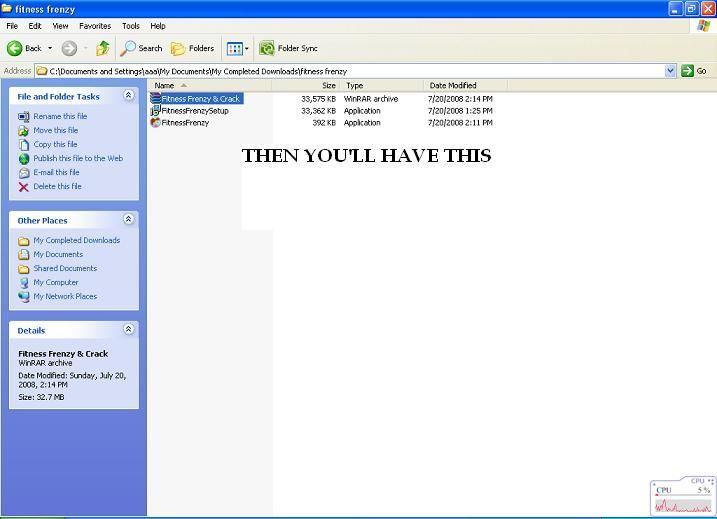Open the Views dropdown button
Screen dimensions: 717x519
[x=237, y=48]
